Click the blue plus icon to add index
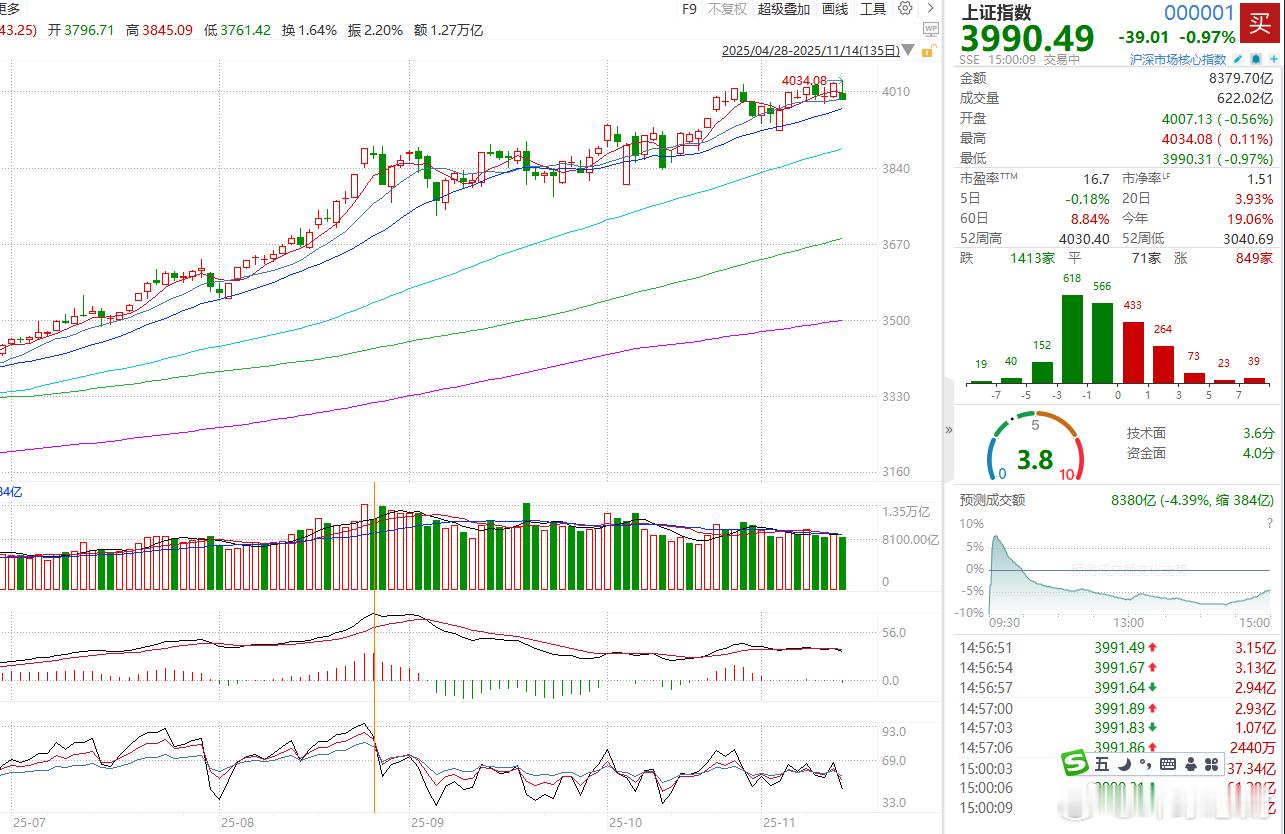 (1274, 59)
